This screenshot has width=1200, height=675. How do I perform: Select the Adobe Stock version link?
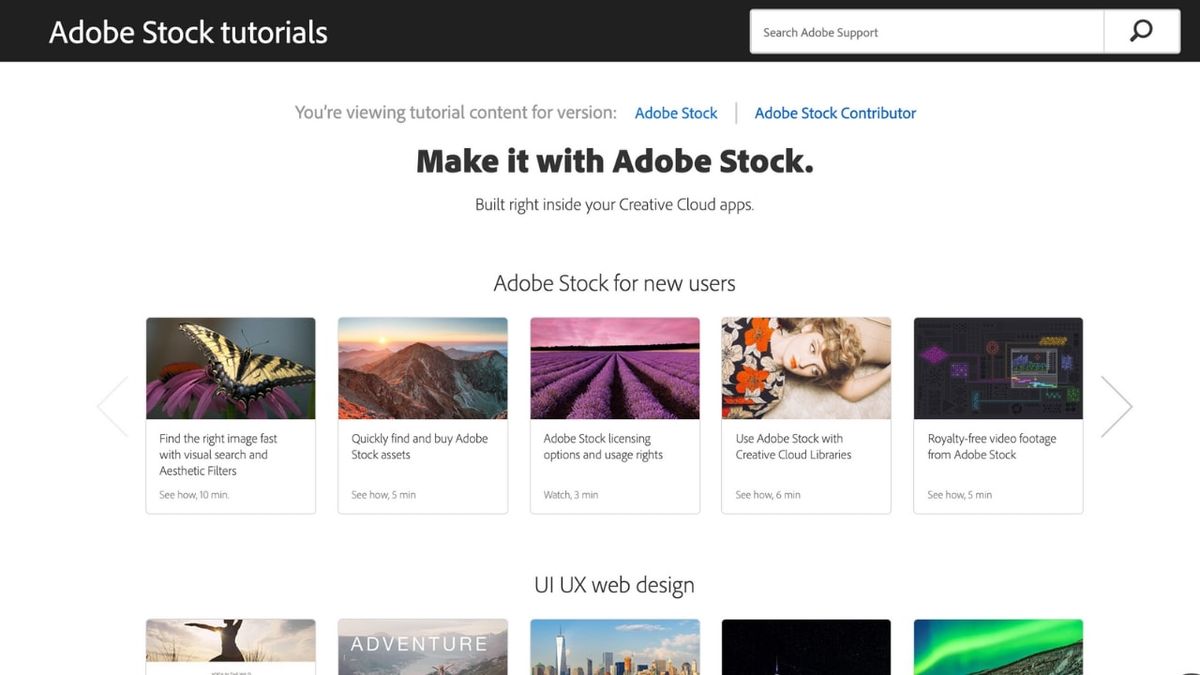[676, 113]
